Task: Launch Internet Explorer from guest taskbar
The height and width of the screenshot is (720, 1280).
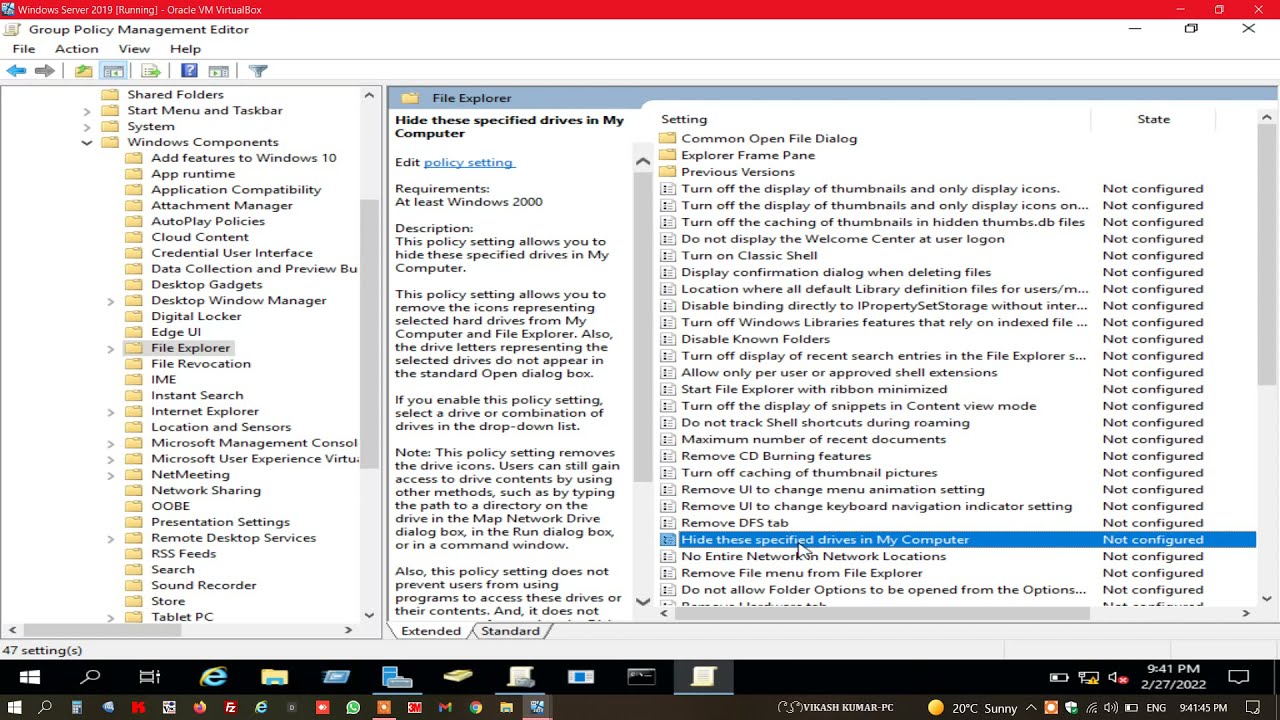Action: 213,677
